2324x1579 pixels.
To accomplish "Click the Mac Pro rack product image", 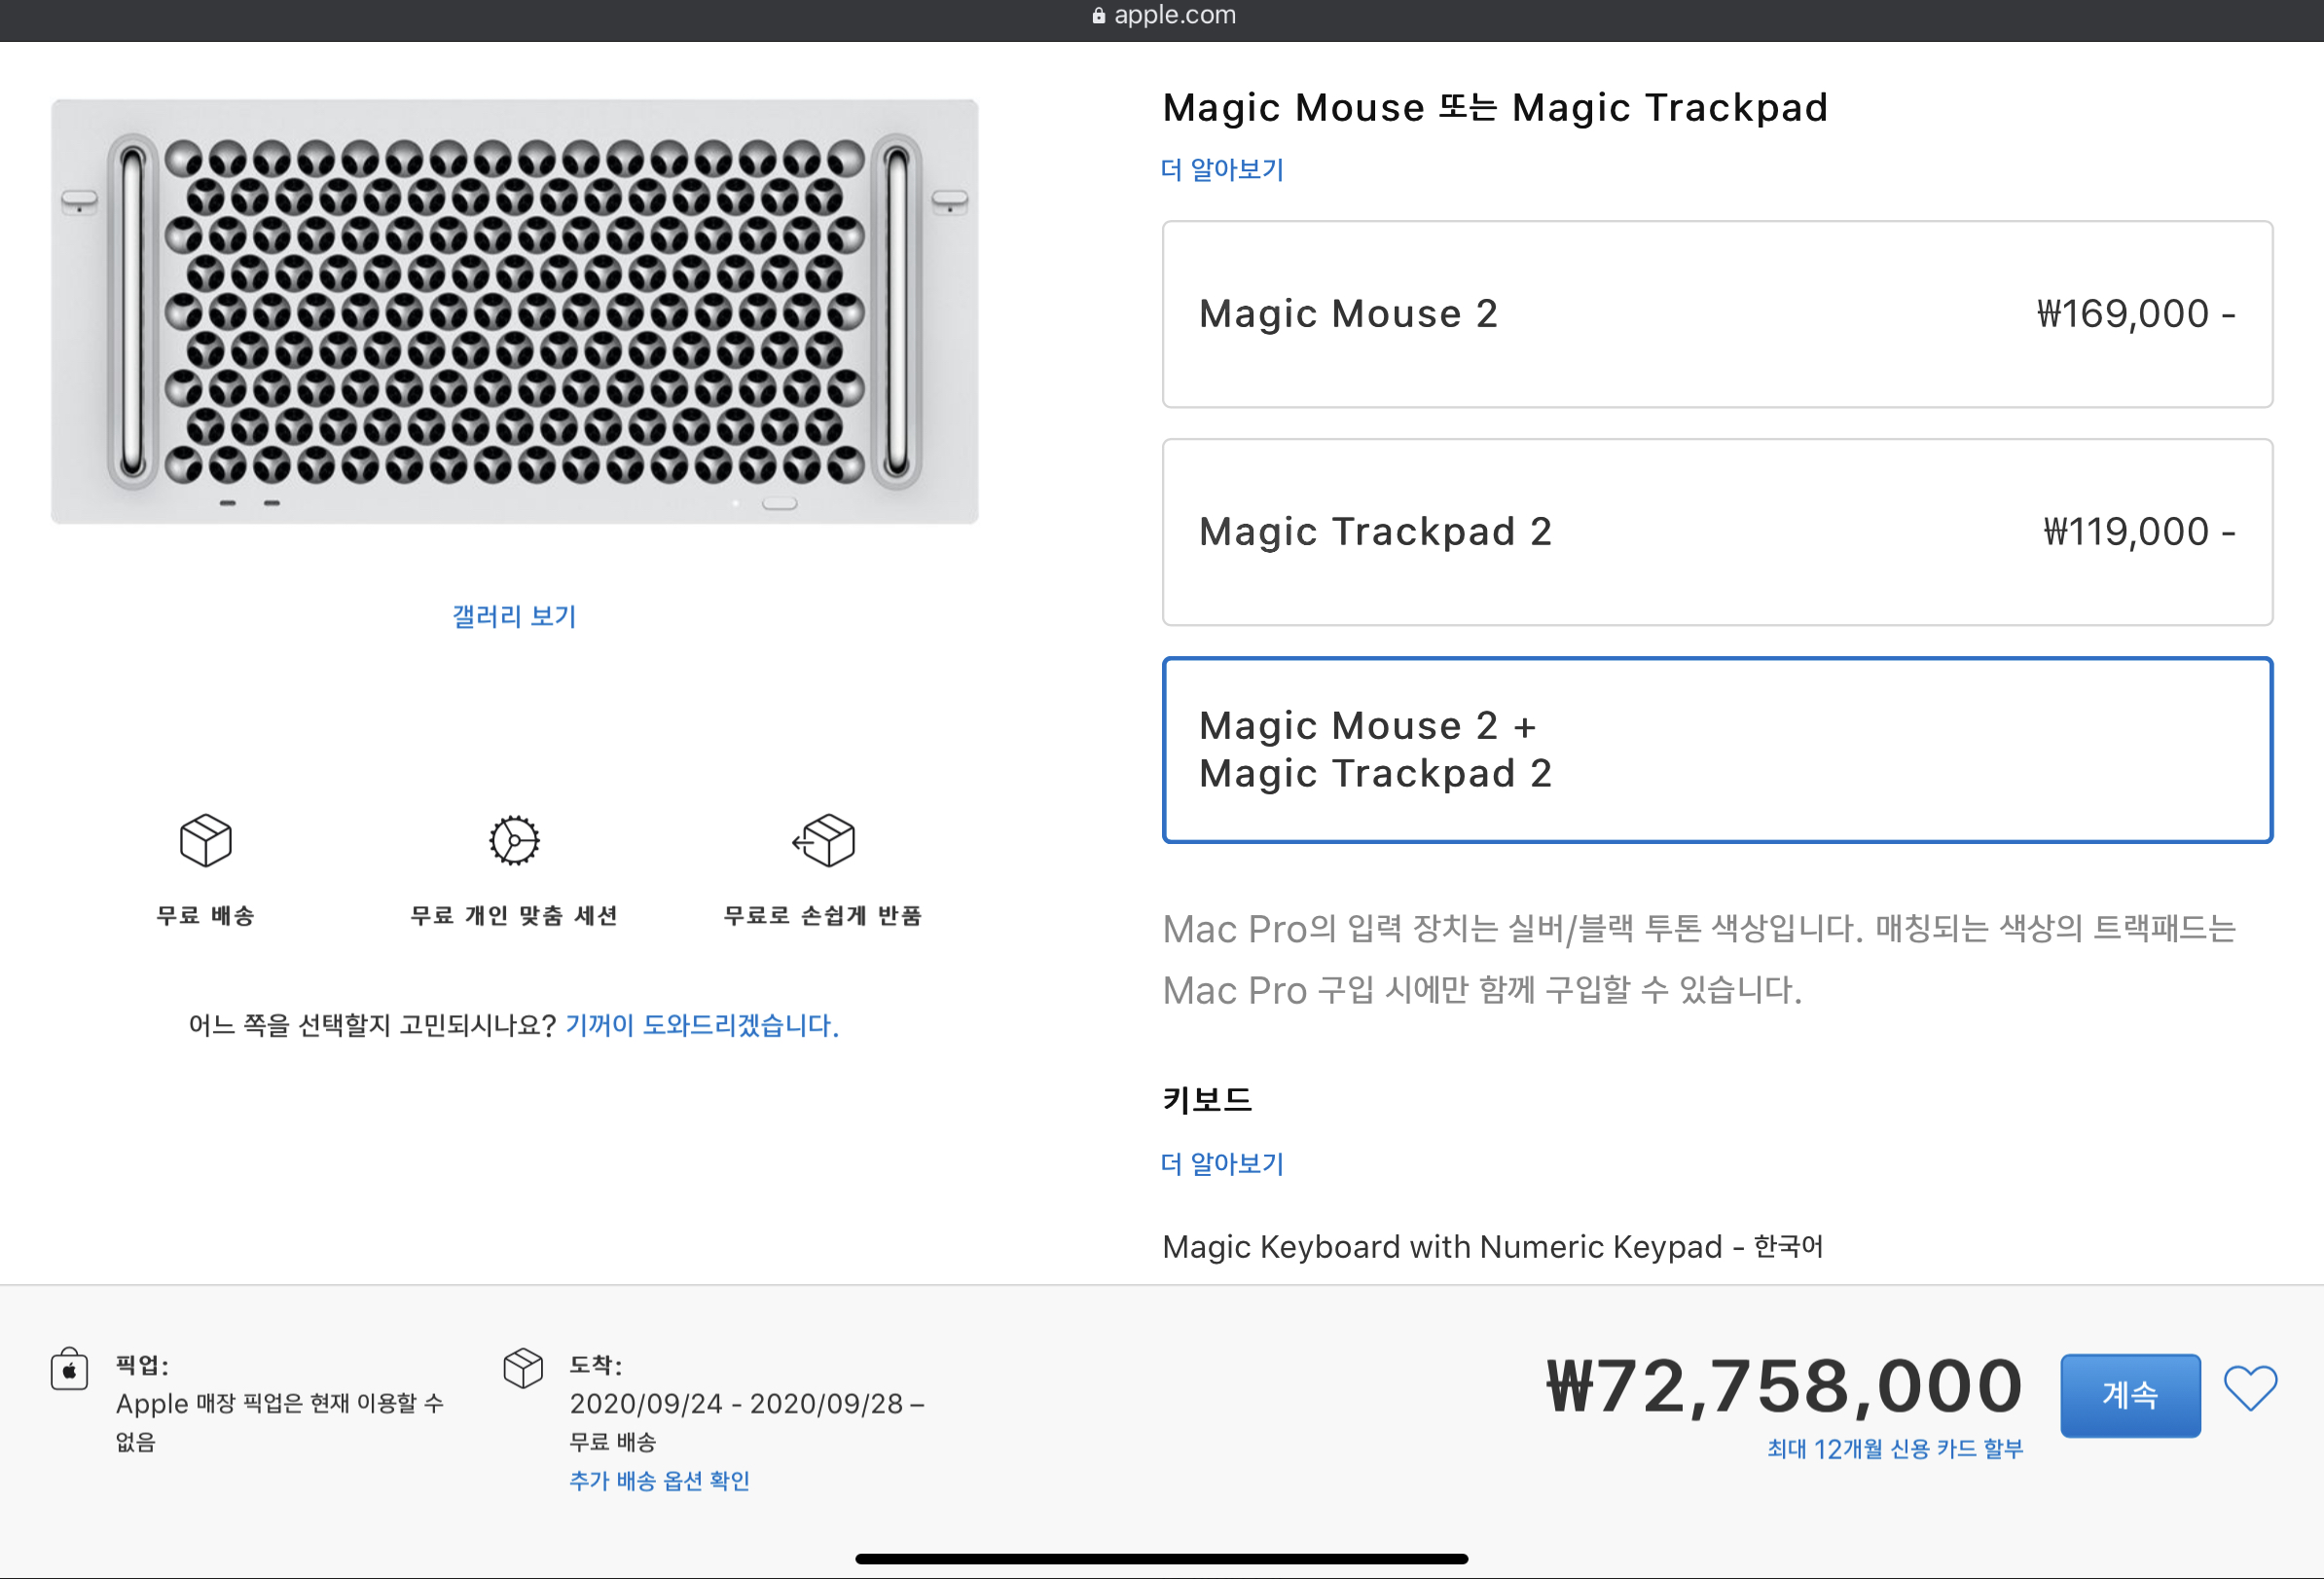I will (x=514, y=311).
